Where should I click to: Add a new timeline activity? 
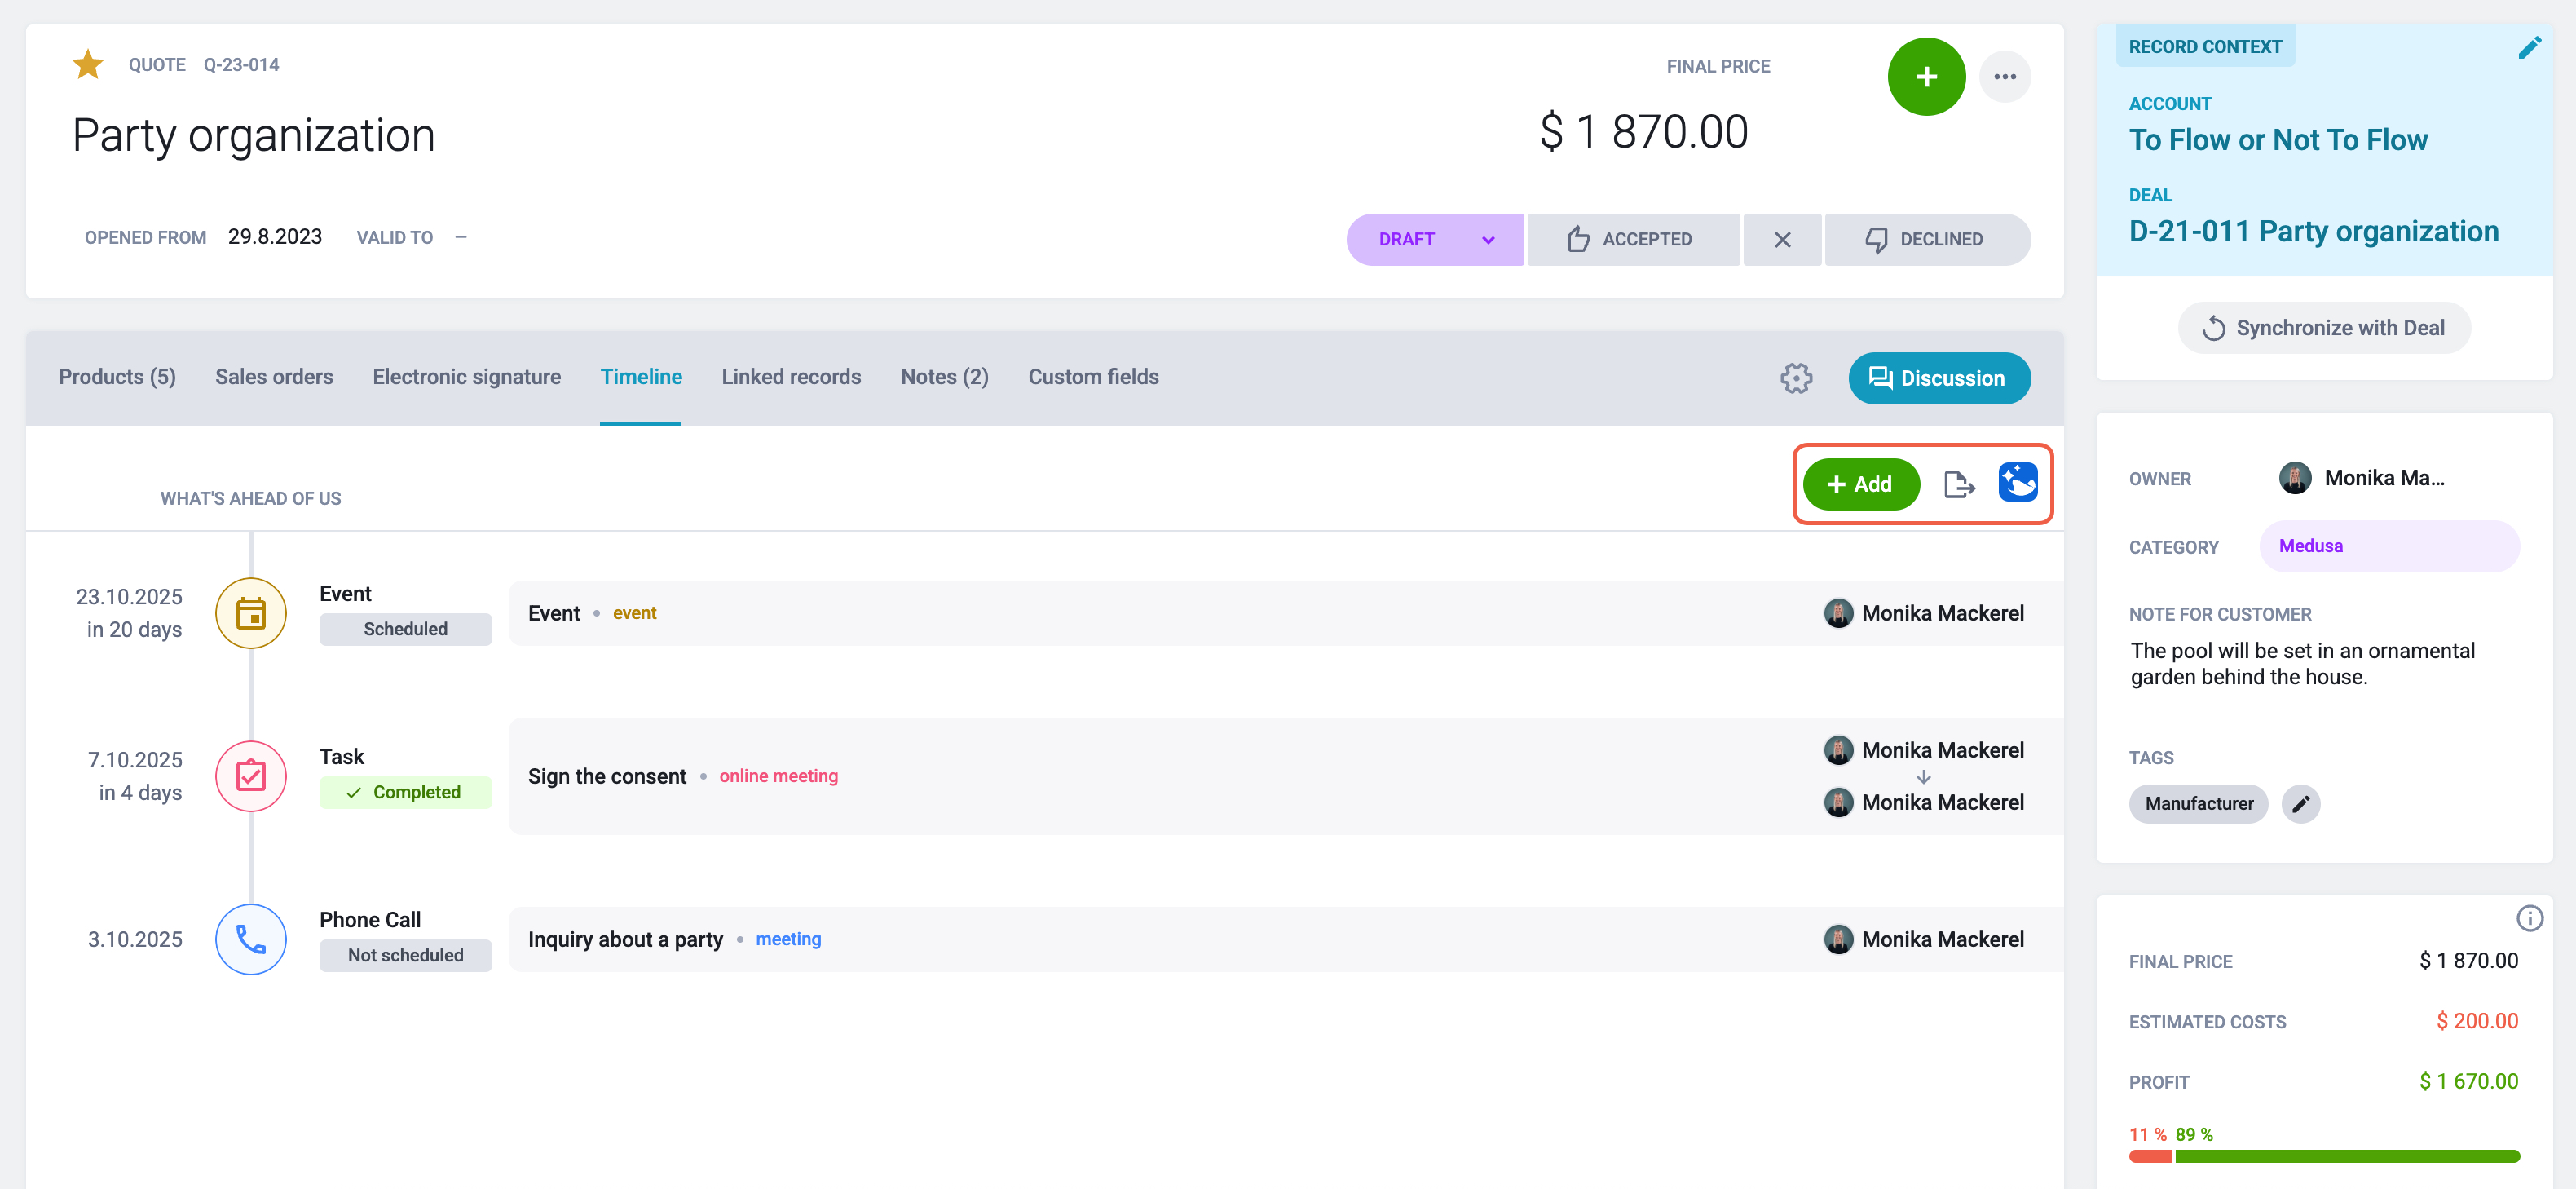[1861, 484]
